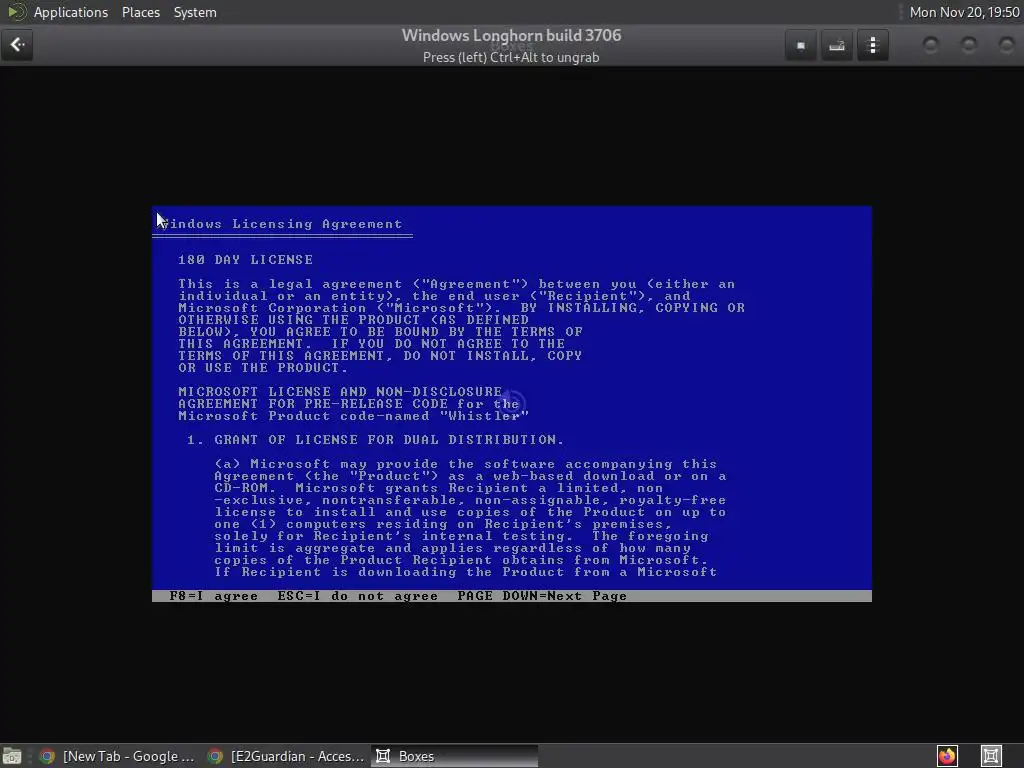
Task: Click the MATE Applications menu logo icon
Action: pos(16,12)
